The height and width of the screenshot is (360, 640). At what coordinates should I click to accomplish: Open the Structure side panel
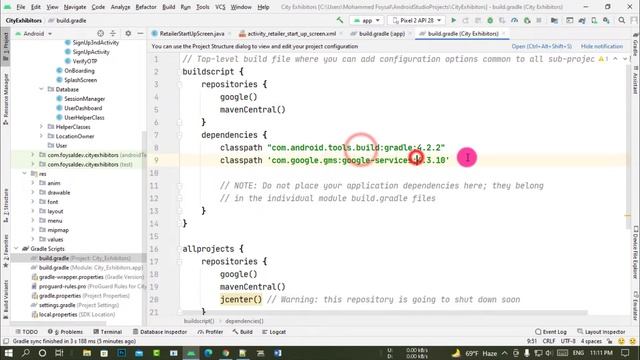[x=5, y=205]
